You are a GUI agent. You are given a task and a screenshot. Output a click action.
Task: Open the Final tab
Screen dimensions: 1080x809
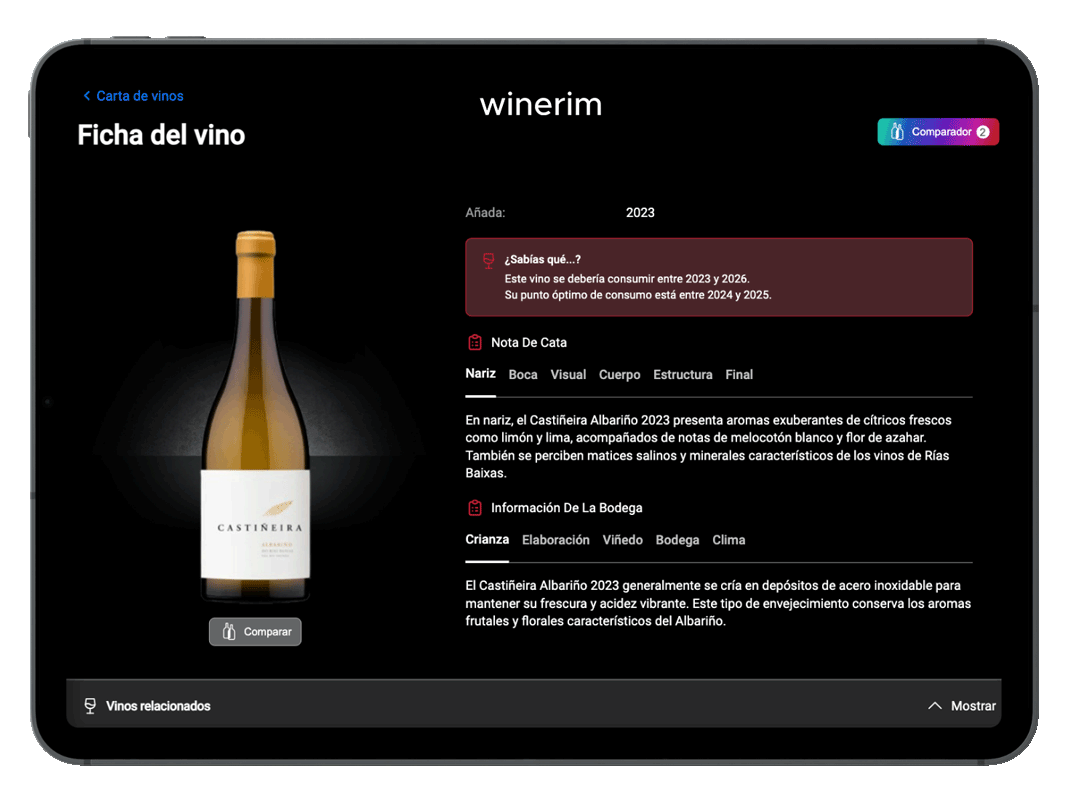[739, 374]
